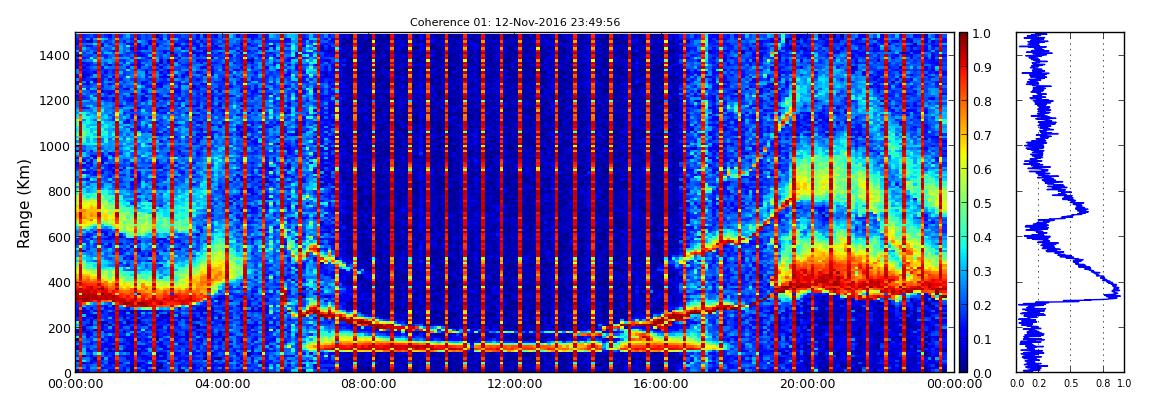
Task: Pick the colorbar's 0.3 tick label
Action: 983,271
